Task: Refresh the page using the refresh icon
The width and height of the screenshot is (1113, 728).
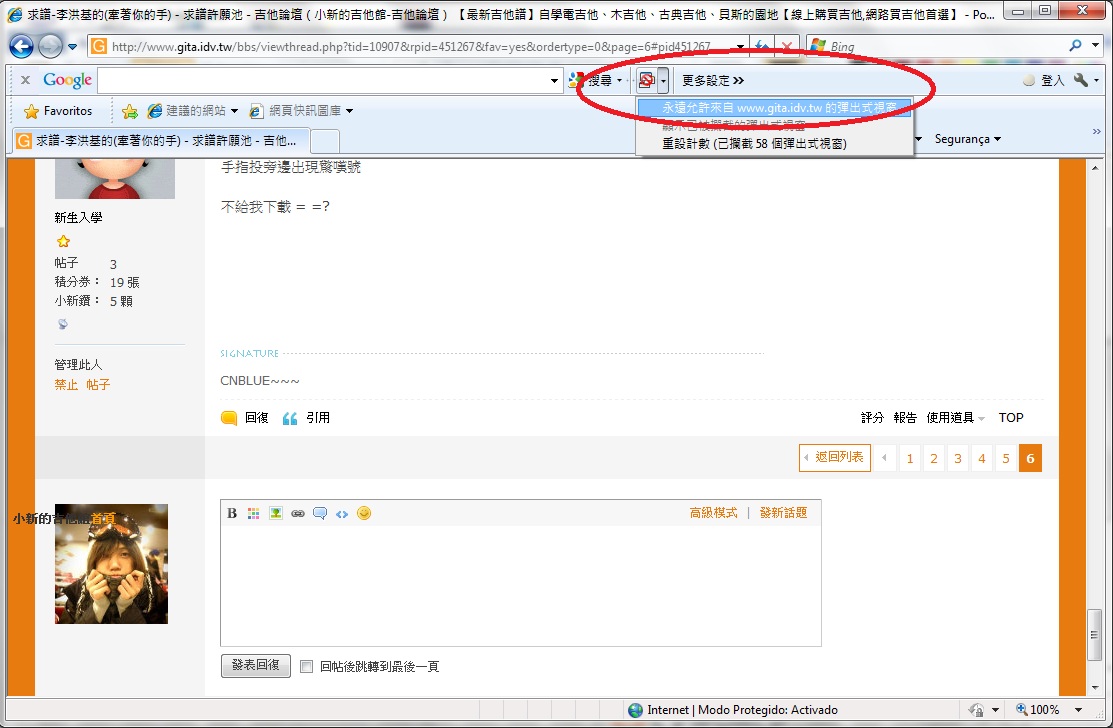Action: coord(763,47)
